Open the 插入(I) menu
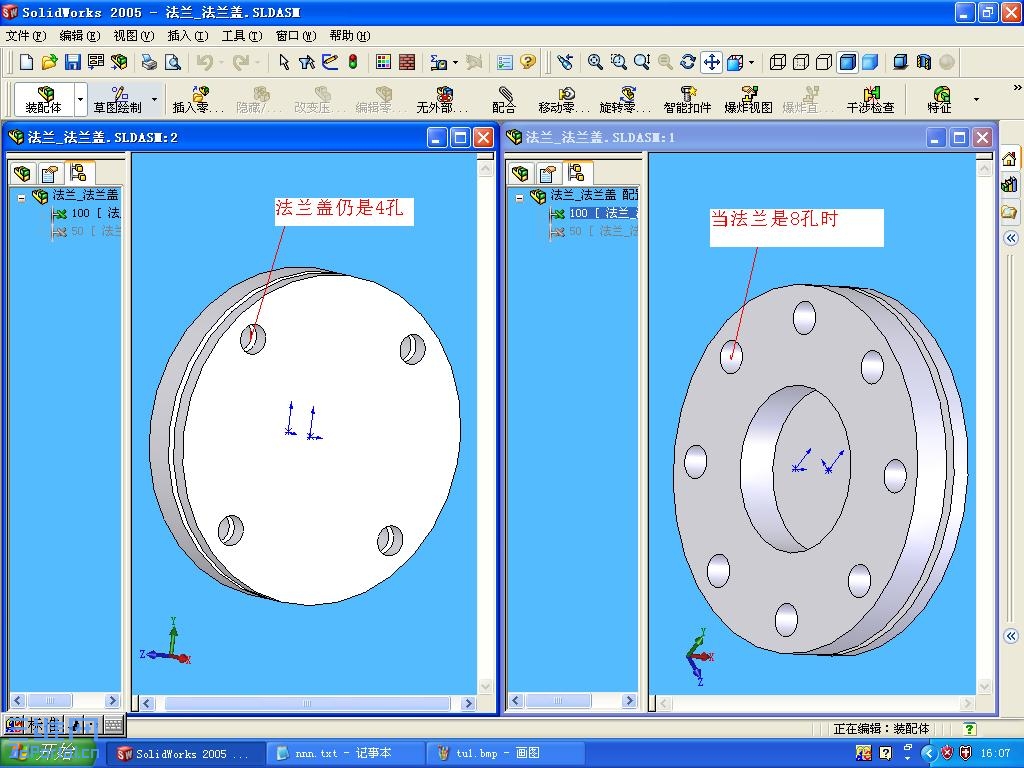Screen dimensions: 1024x768 pyautogui.click(x=188, y=36)
